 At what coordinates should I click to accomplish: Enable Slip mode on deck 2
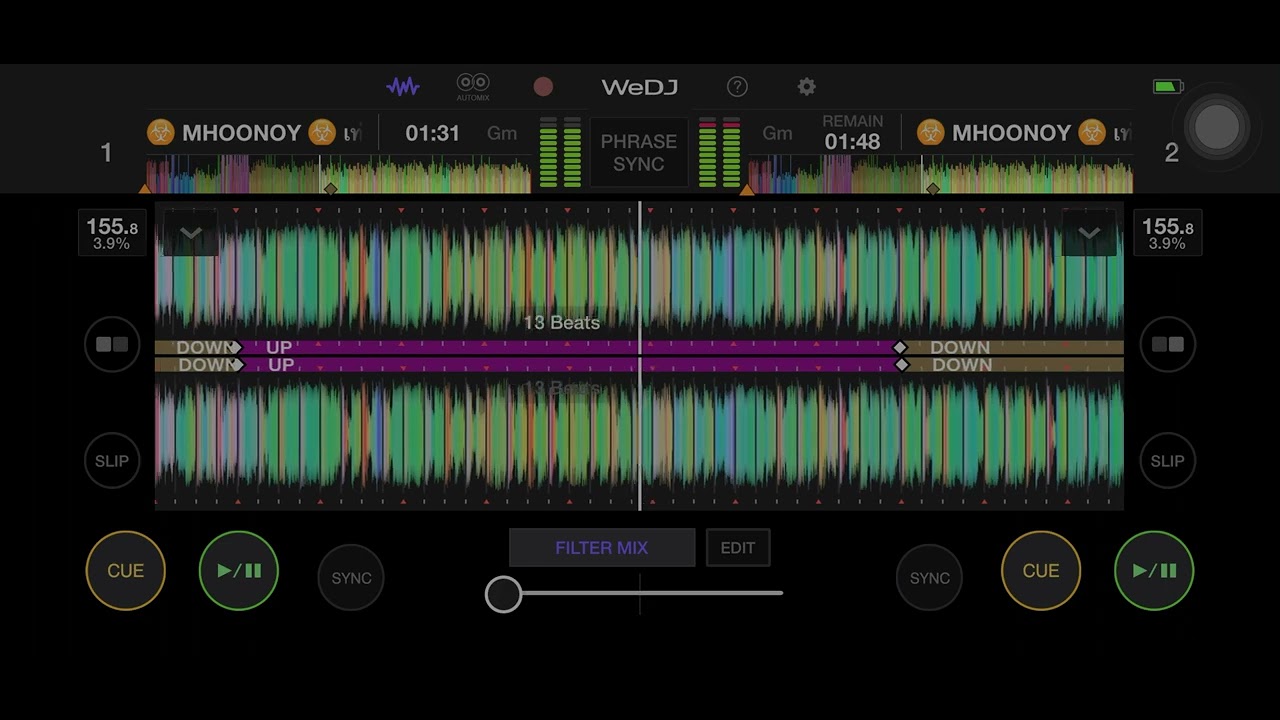point(1167,461)
